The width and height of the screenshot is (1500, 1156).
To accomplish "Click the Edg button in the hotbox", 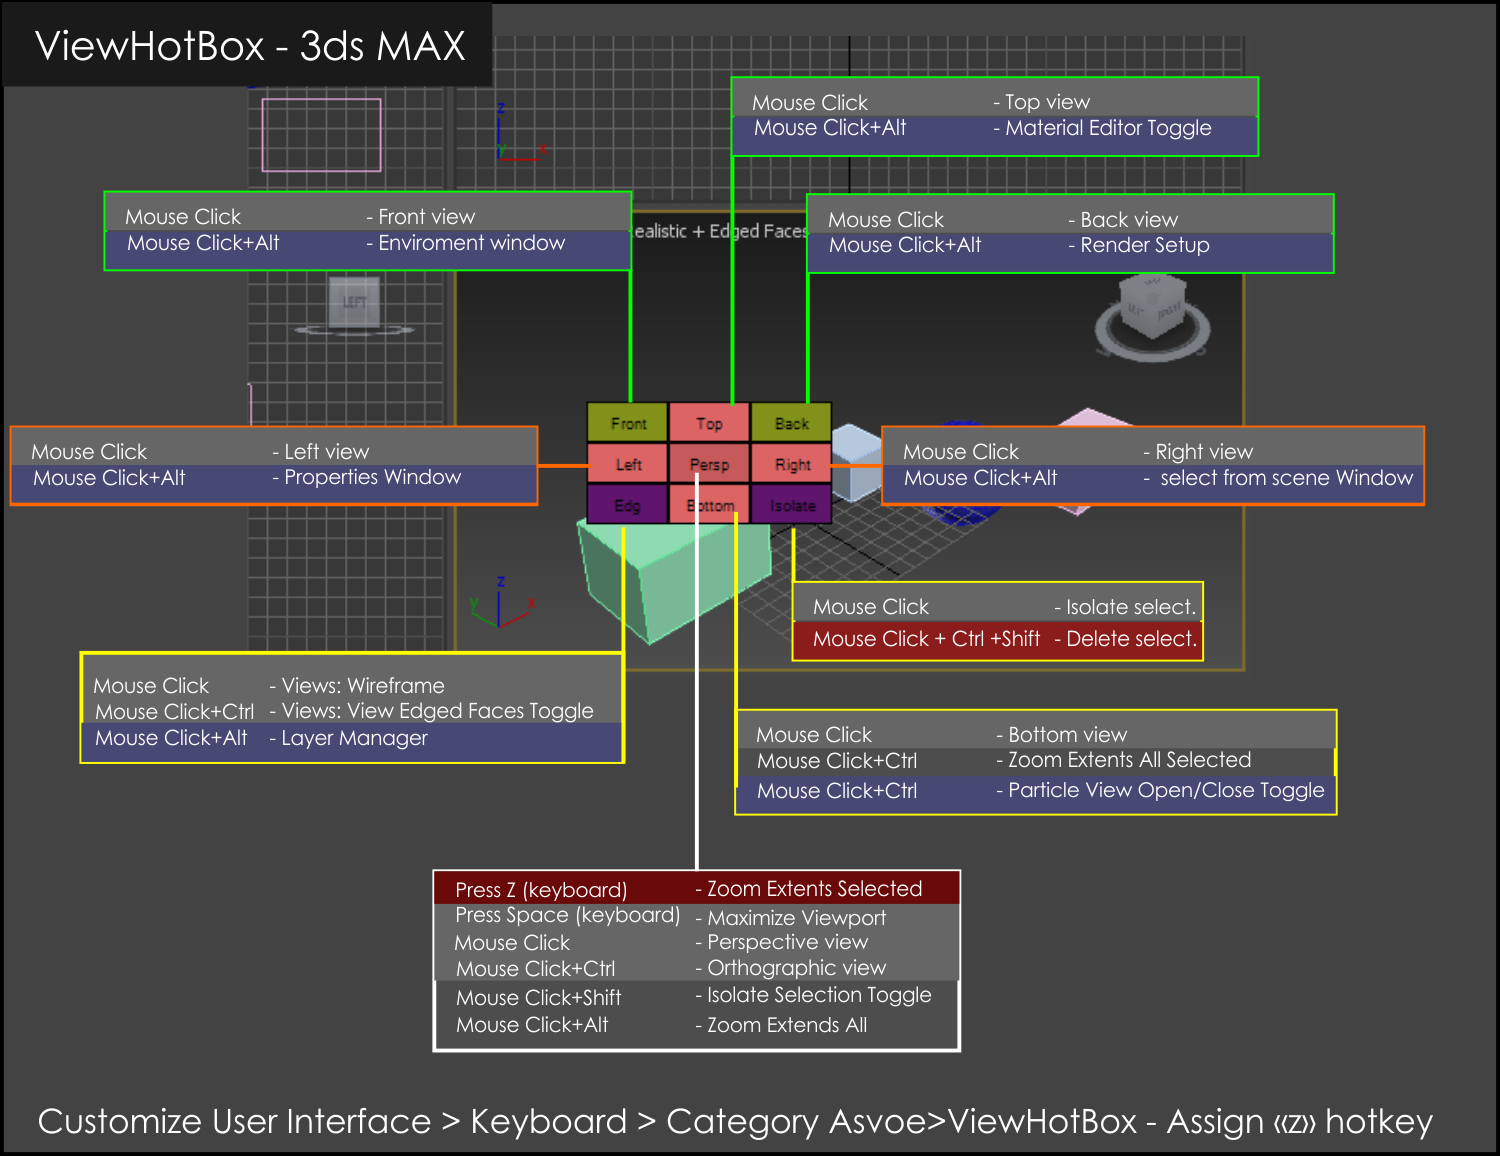I will coord(628,505).
